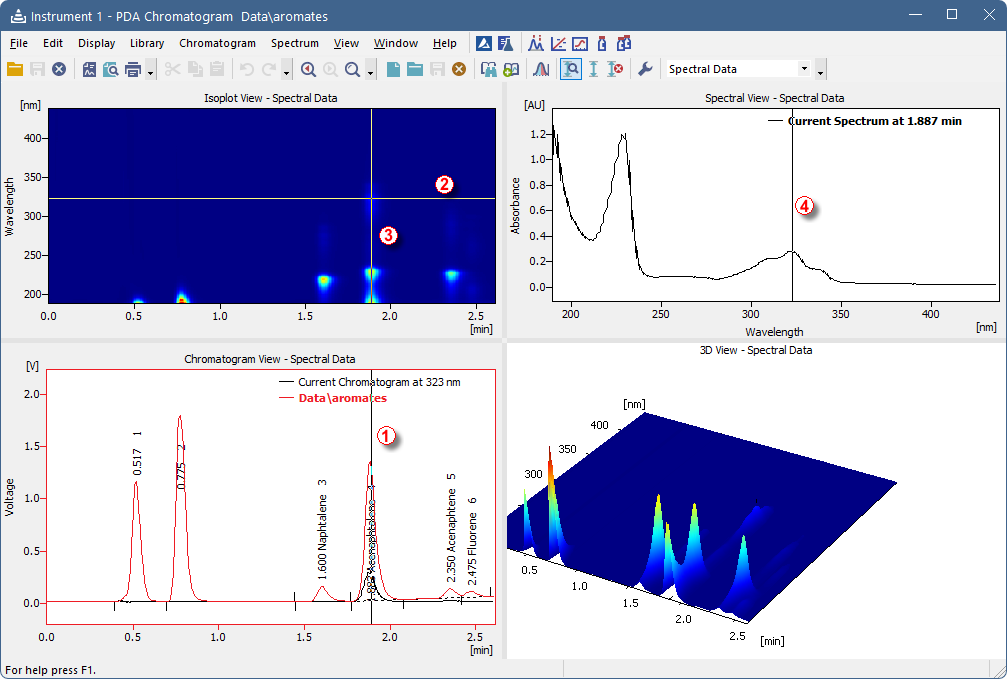
Task: Click the report setup icon
Action: 89,69
